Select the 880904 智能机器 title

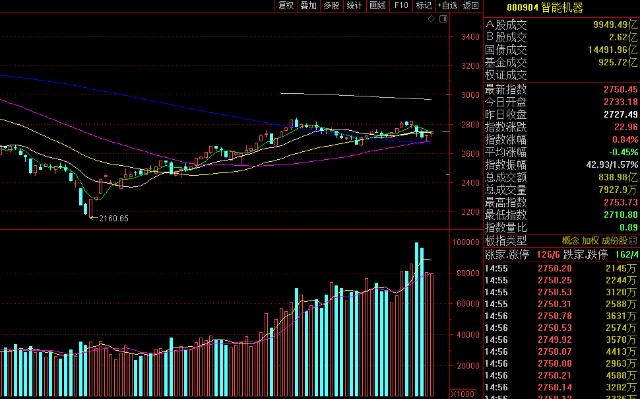[x=545, y=7]
